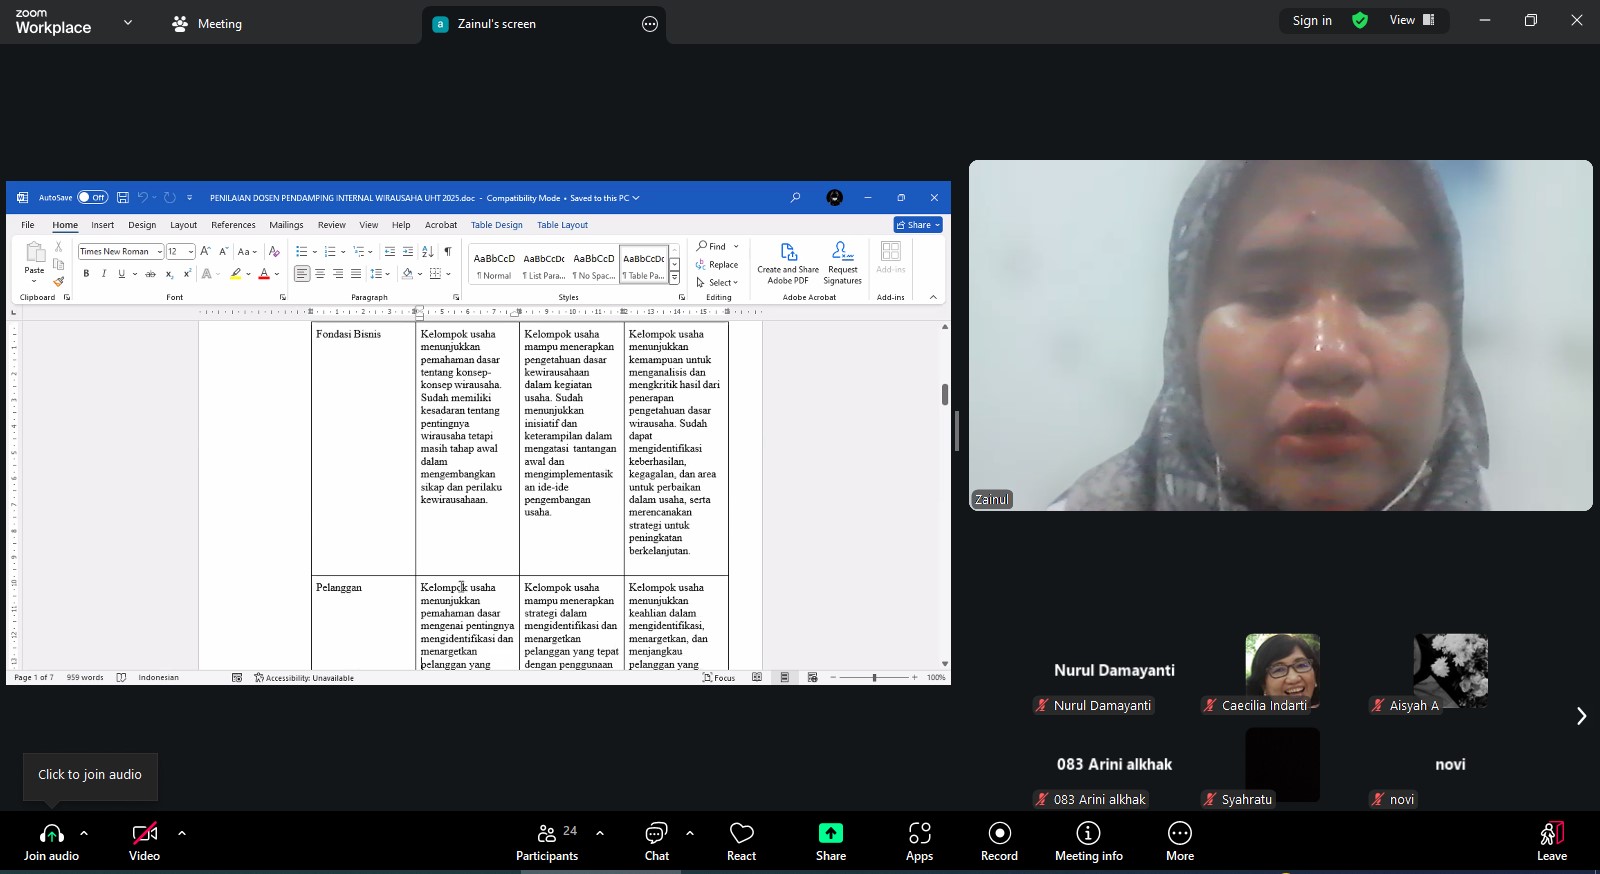The width and height of the screenshot is (1600, 874).
Task: Open the Chat panel
Action: pyautogui.click(x=656, y=841)
